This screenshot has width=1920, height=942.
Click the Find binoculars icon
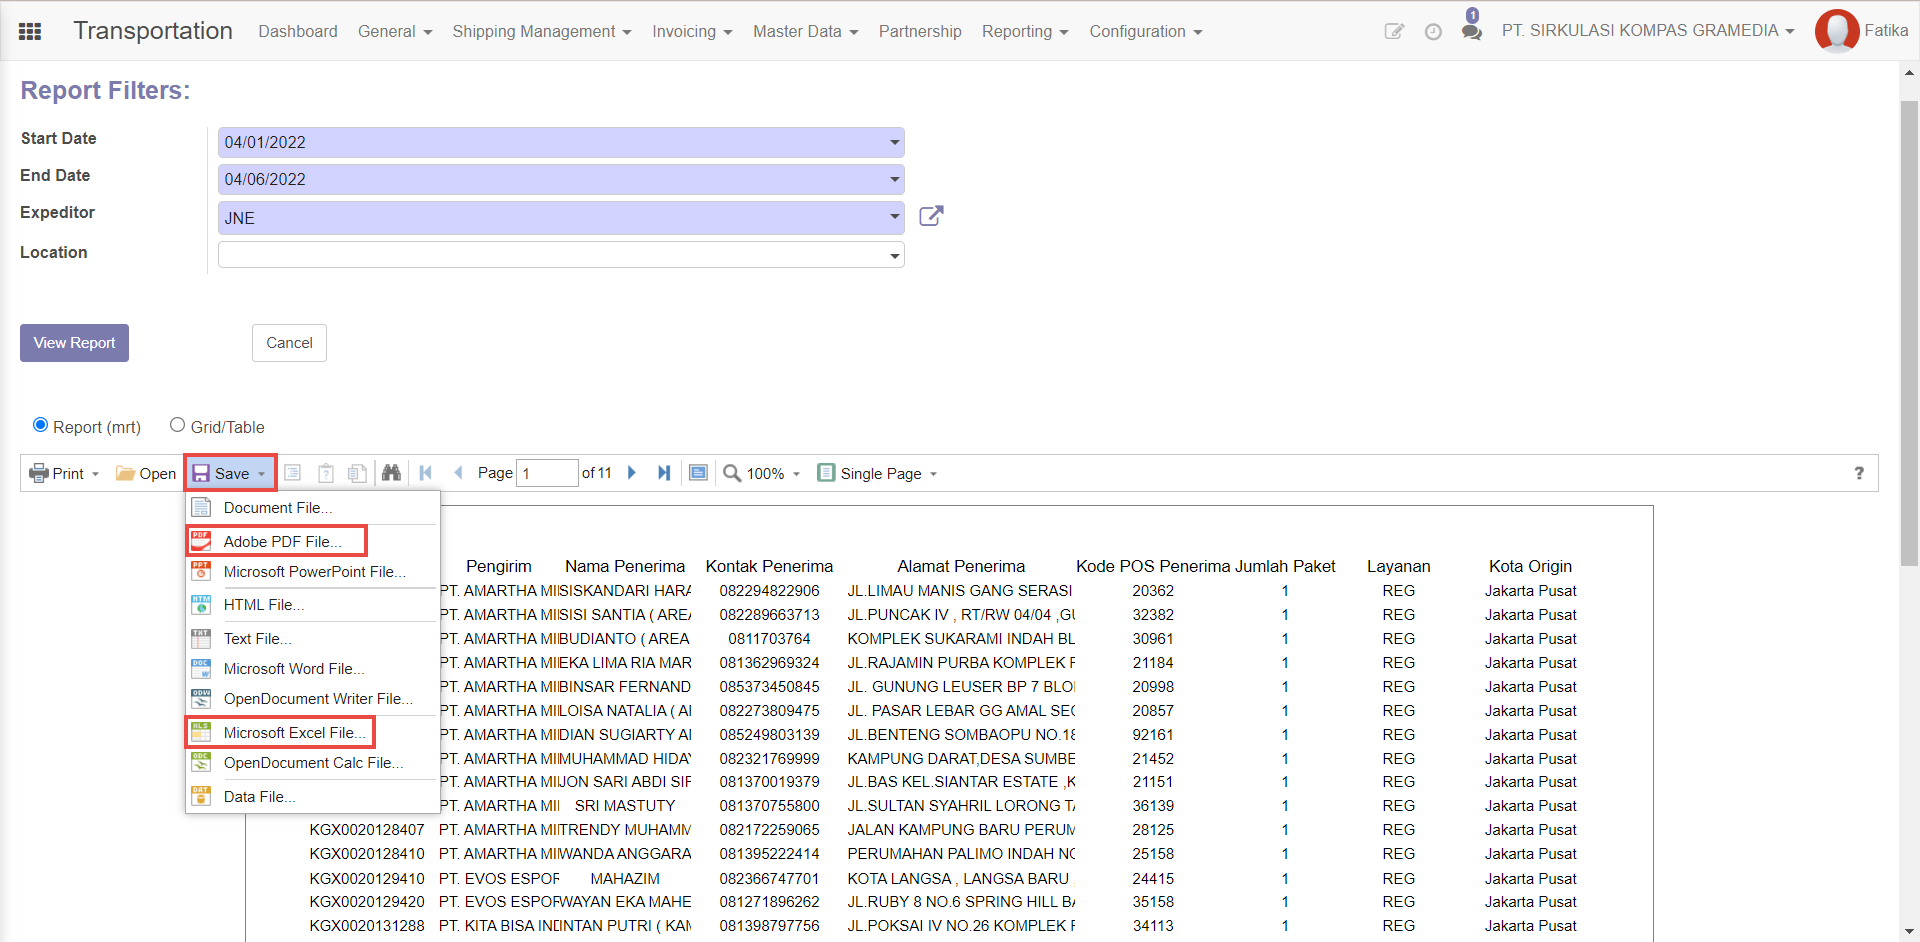(391, 473)
